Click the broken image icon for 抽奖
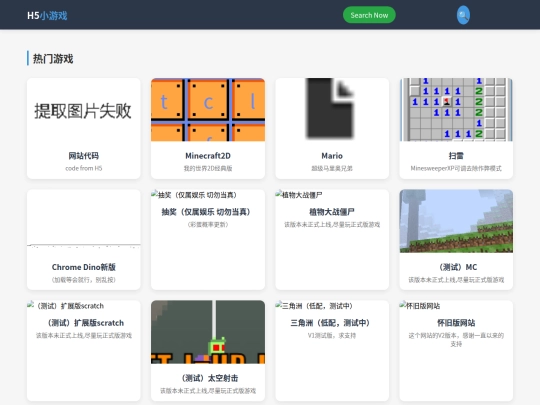 [154, 195]
